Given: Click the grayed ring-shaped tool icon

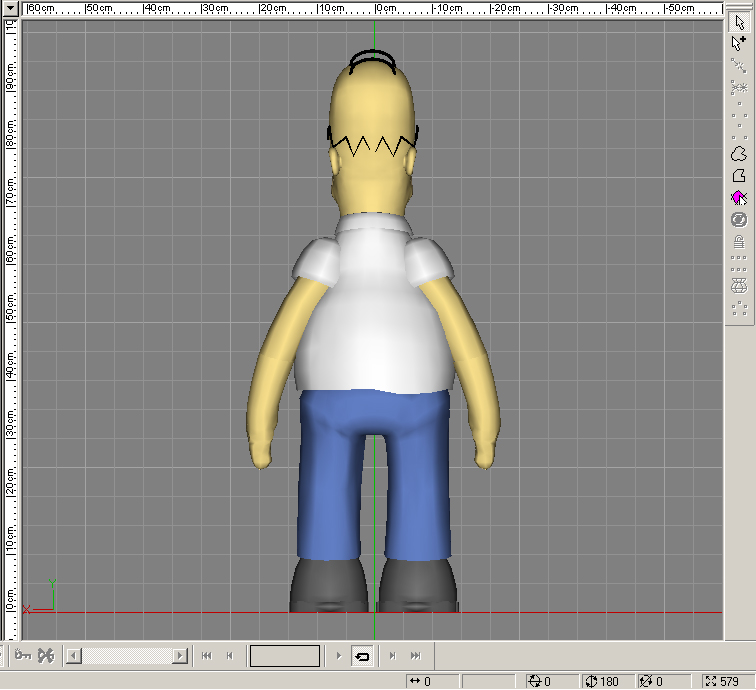Looking at the screenshot, I should click(739, 220).
